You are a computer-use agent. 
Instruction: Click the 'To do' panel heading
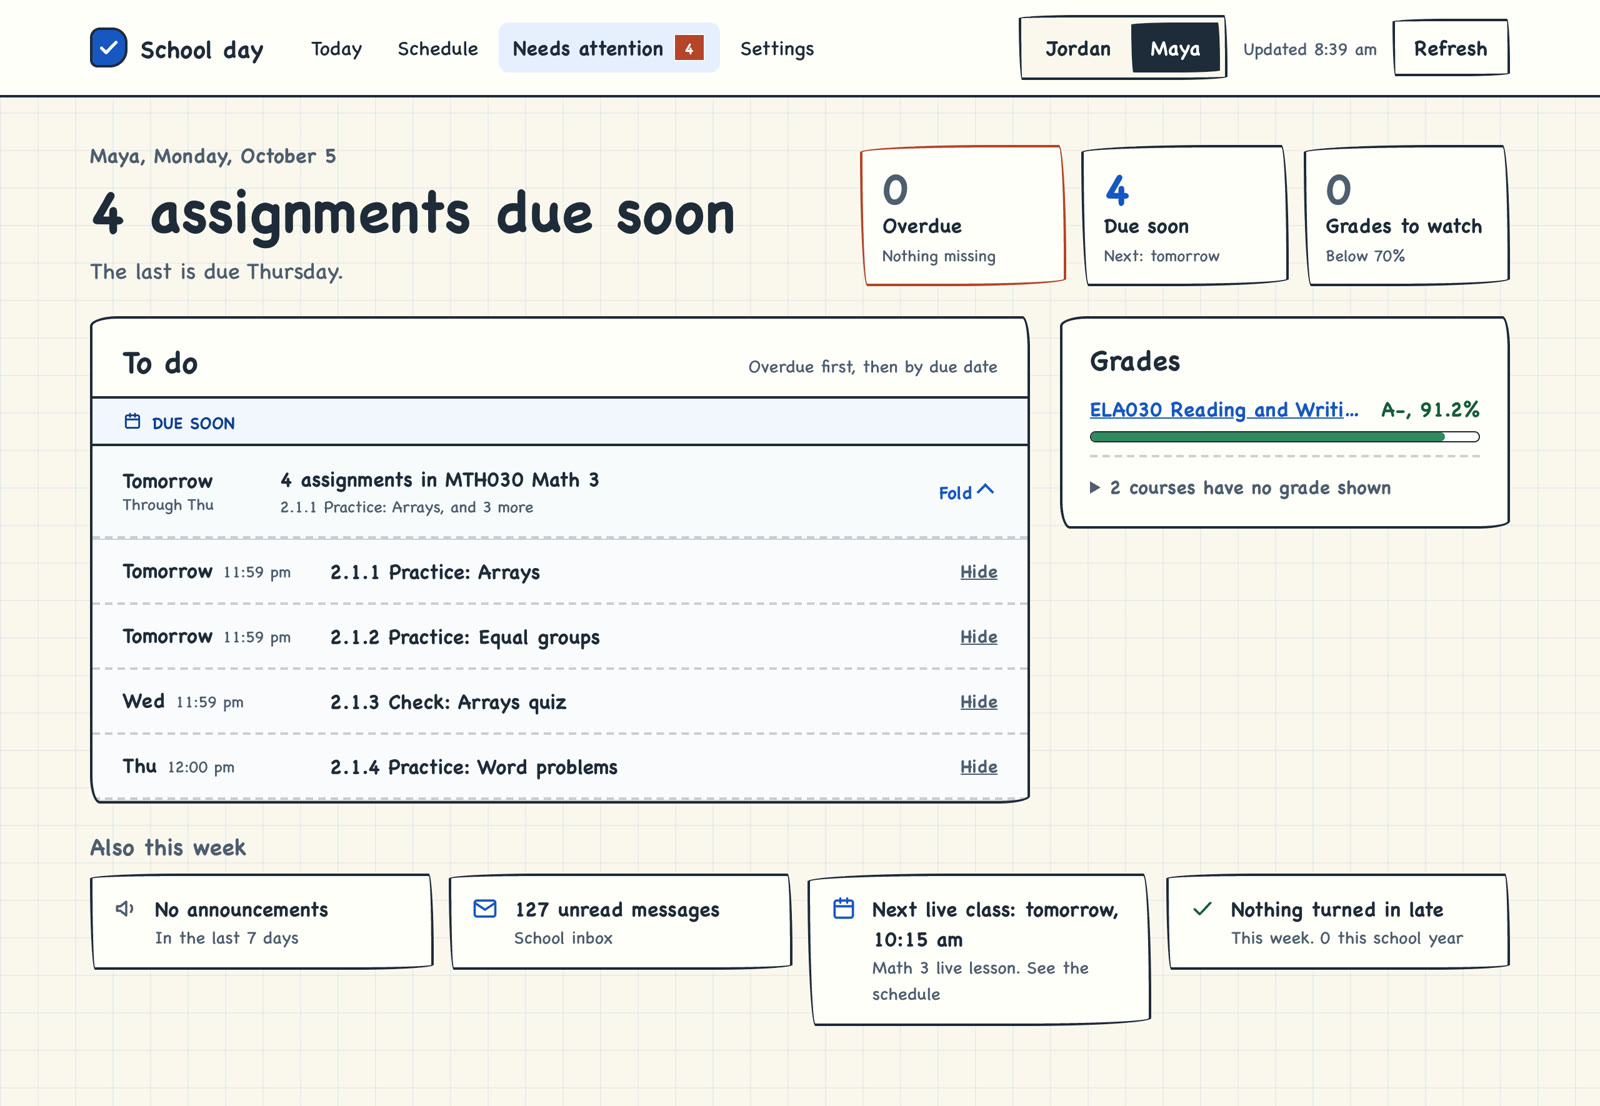point(160,363)
